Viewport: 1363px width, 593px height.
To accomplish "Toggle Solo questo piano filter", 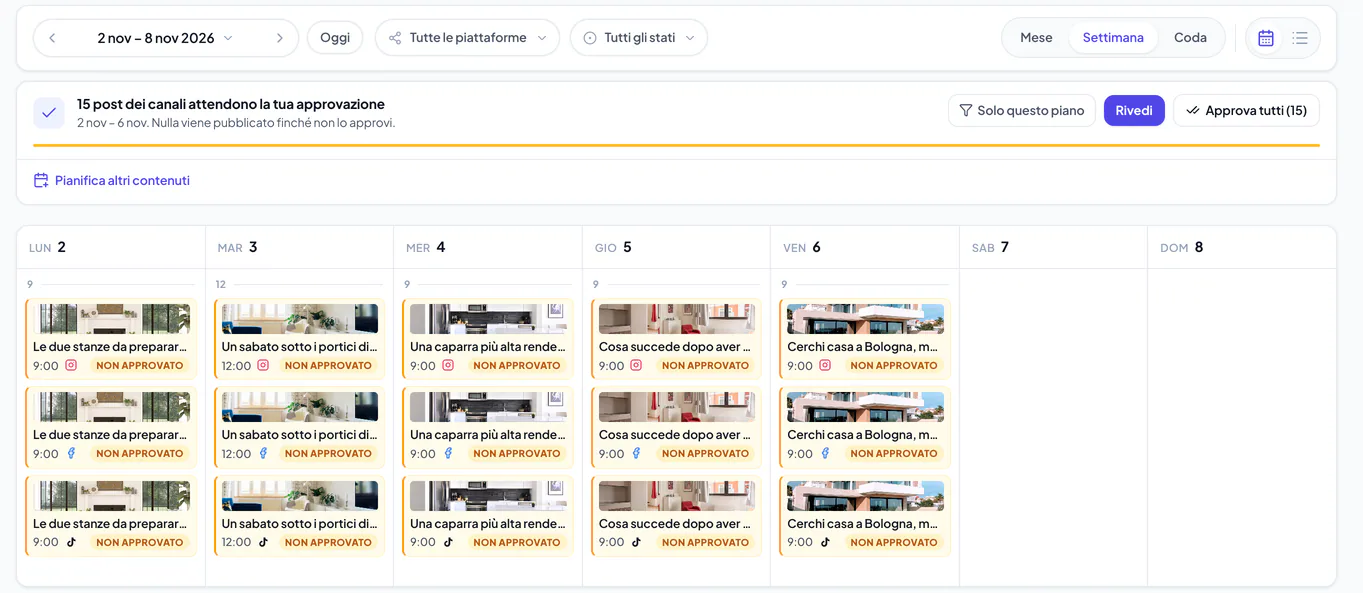I will (x=1022, y=111).
